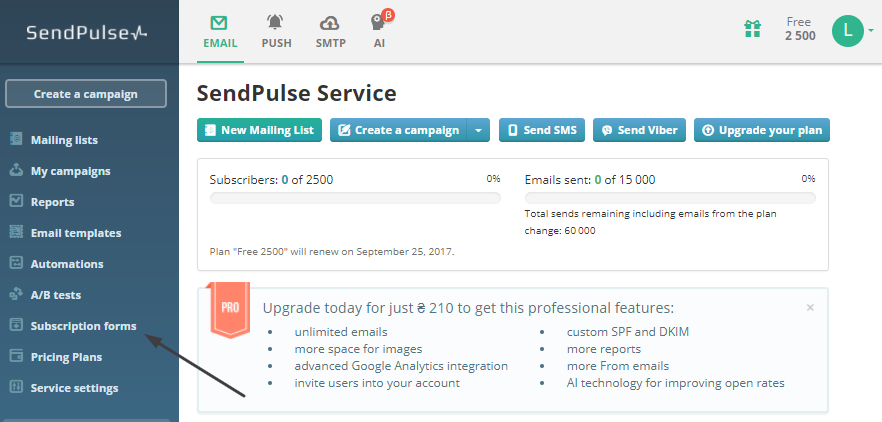Click the SendPulse logo
The width and height of the screenshot is (882, 422).
88,32
